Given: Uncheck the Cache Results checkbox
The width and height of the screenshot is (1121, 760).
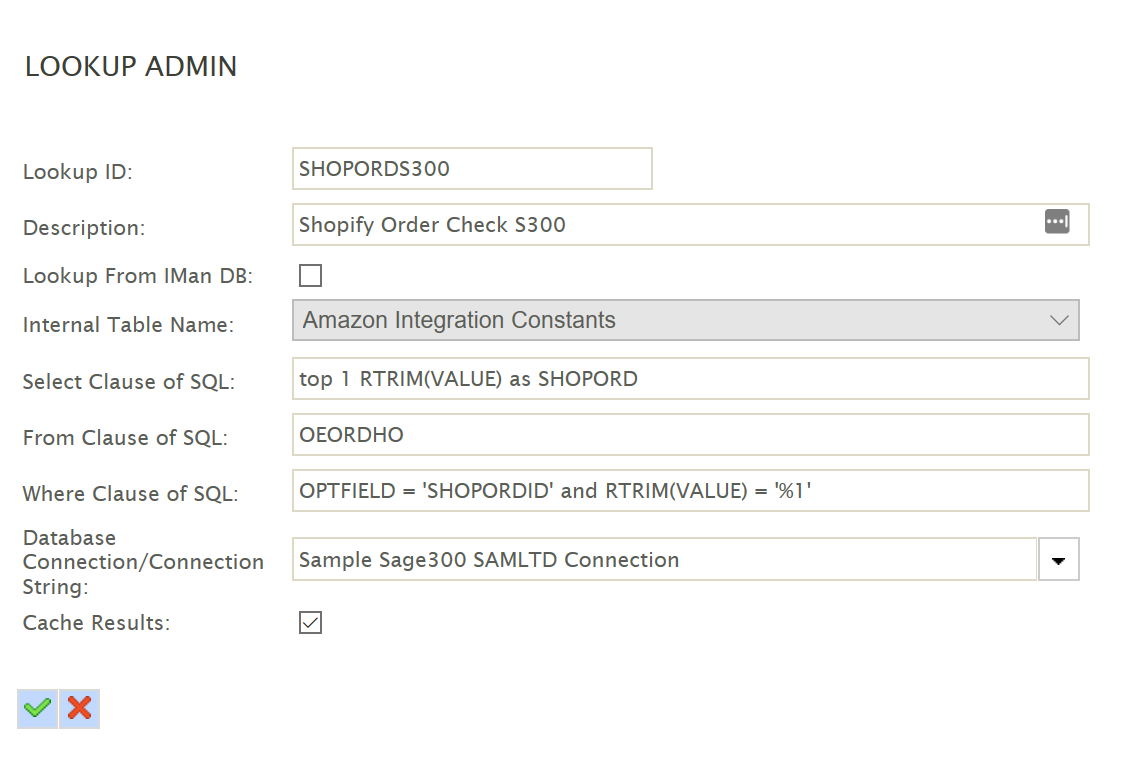Looking at the screenshot, I should click(311, 623).
